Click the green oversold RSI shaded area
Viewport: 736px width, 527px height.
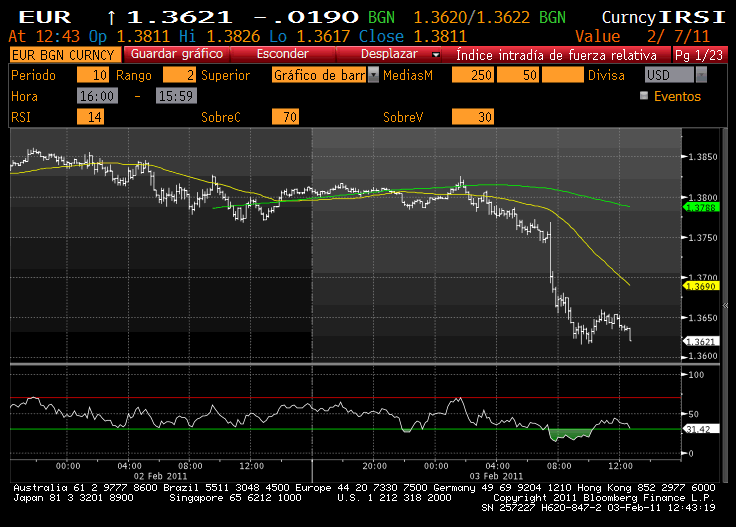tap(570, 434)
